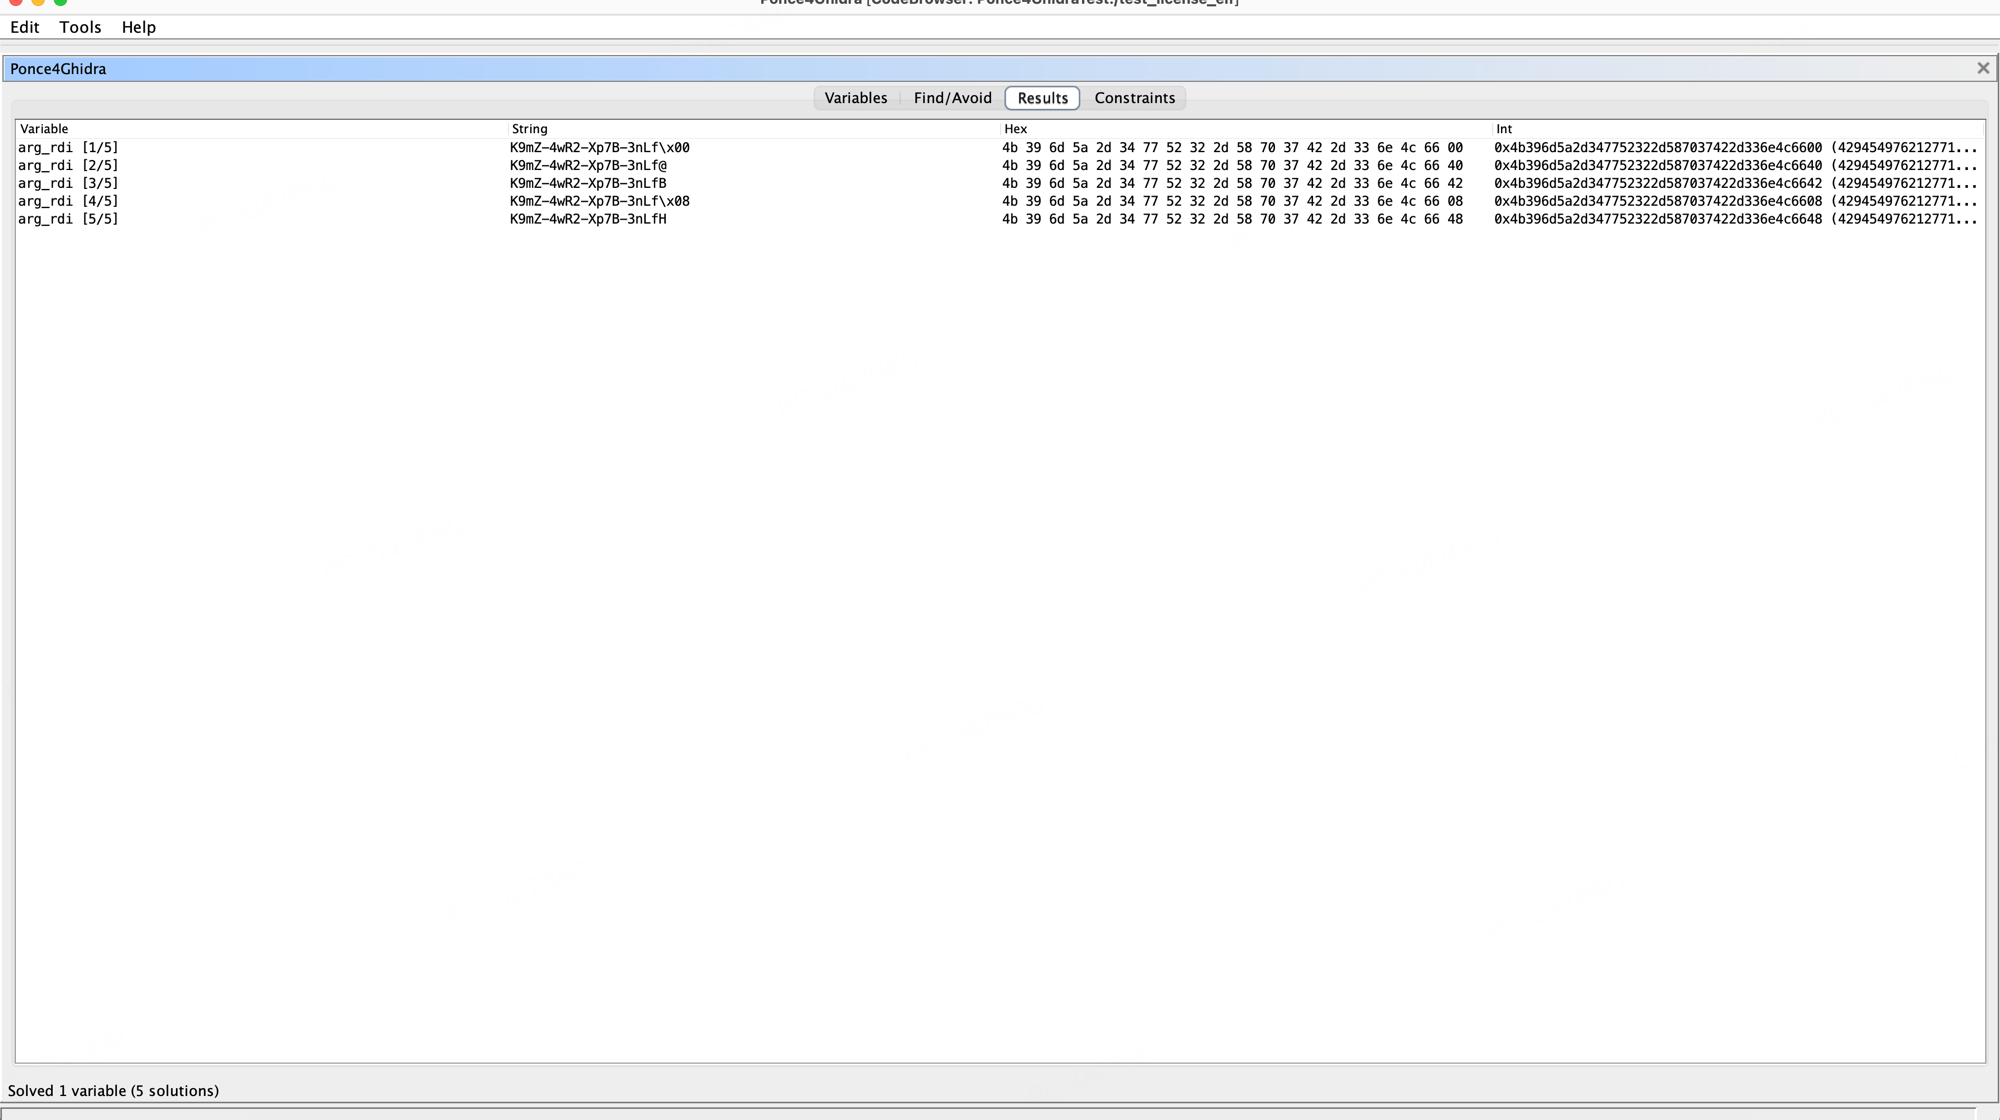
Task: Switch to the Variables tab
Action: click(856, 98)
